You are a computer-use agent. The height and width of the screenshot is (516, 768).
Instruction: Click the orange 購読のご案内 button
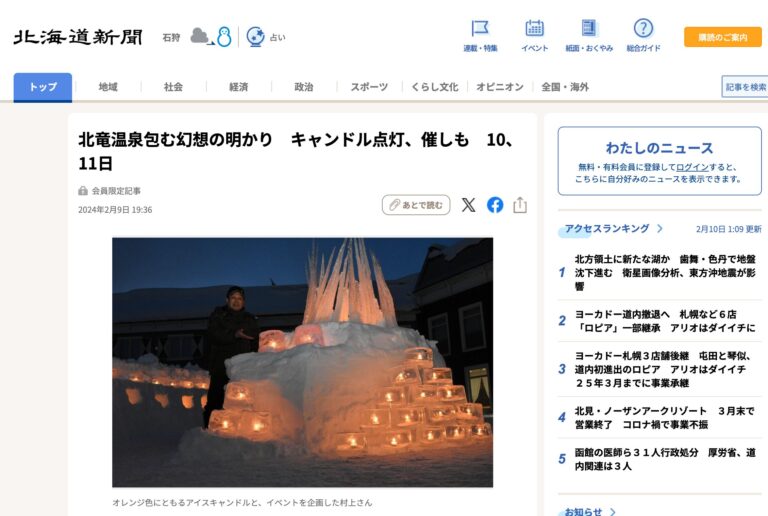click(722, 37)
